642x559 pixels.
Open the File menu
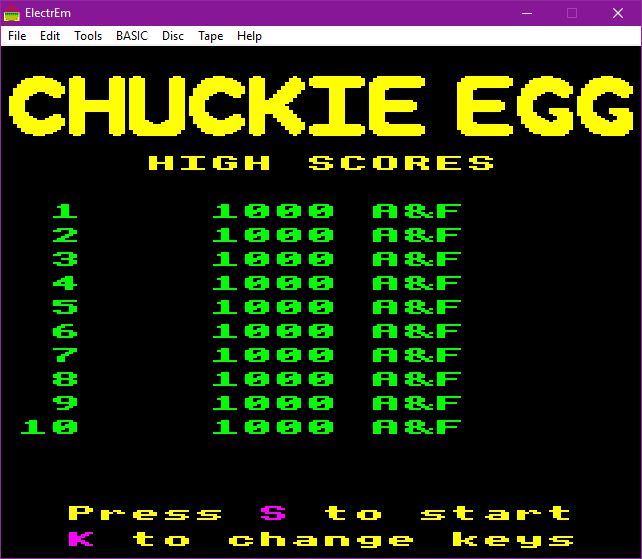tap(17, 36)
